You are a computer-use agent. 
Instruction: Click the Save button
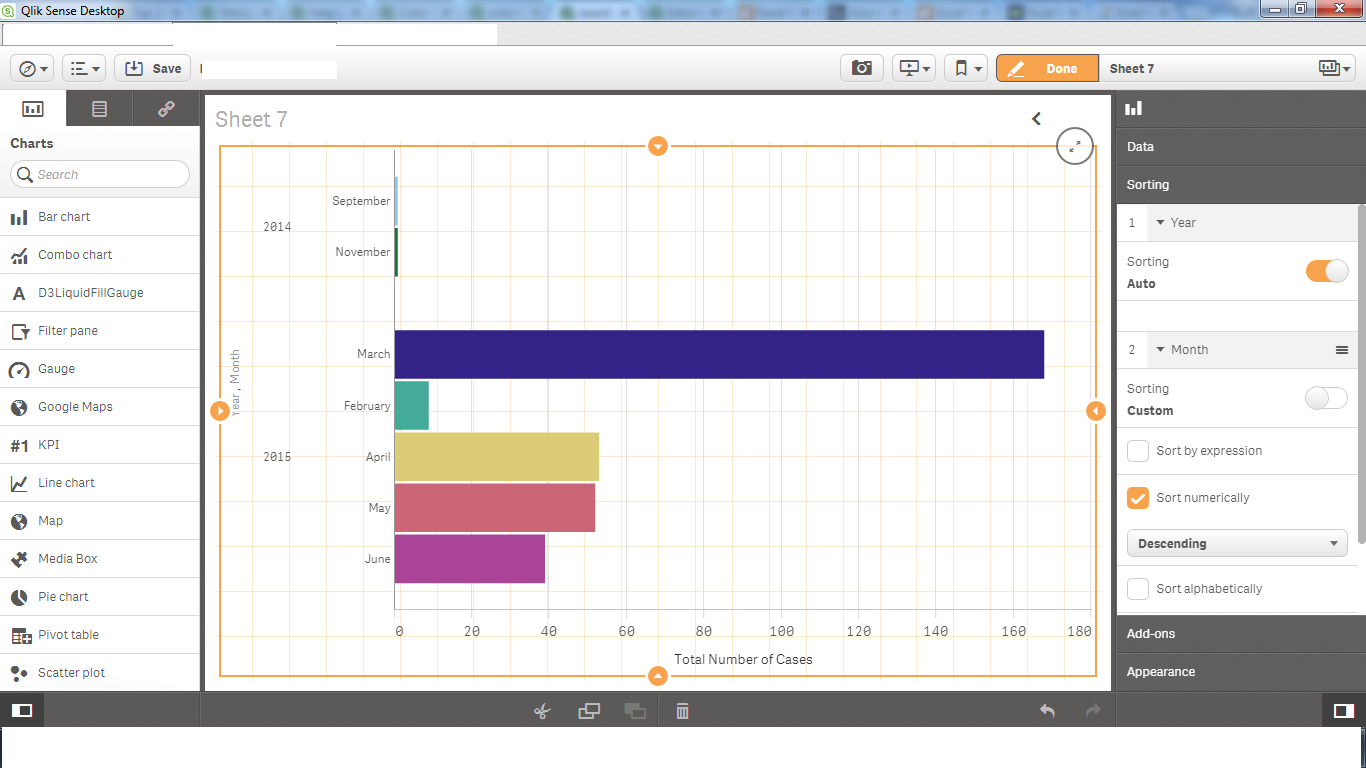pos(153,68)
